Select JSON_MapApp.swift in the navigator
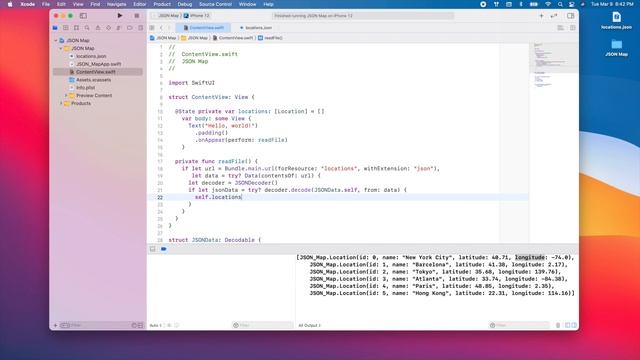640x360 pixels. pyautogui.click(x=98, y=64)
